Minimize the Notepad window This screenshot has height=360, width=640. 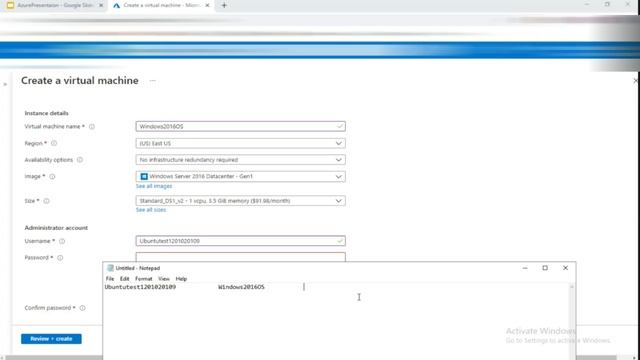(x=525, y=268)
